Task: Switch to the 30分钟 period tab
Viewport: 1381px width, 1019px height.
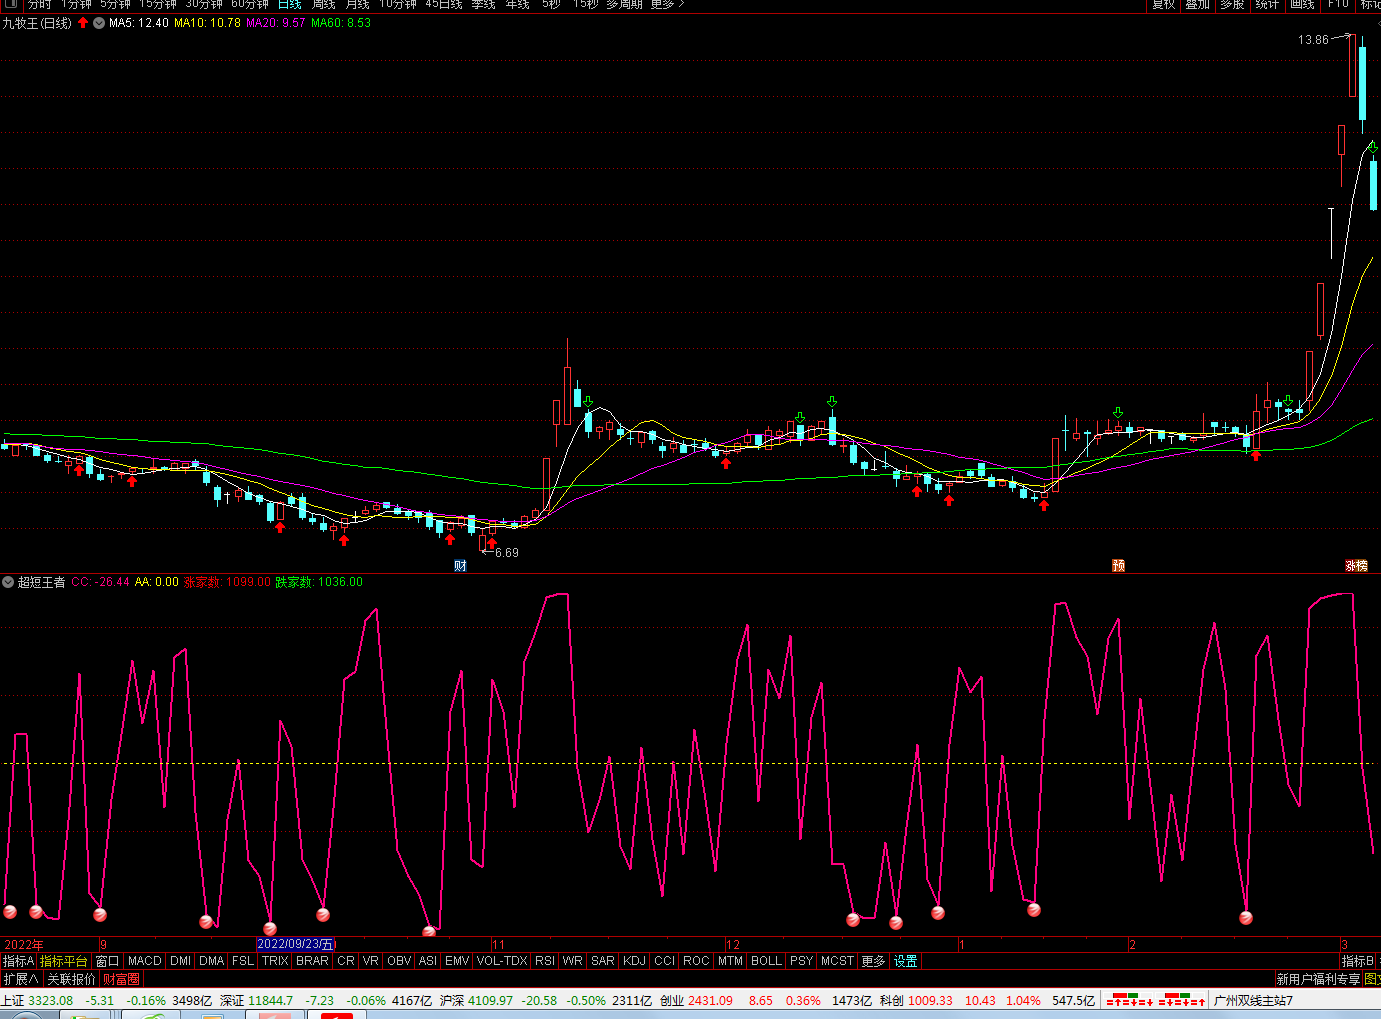Action: pos(204,4)
